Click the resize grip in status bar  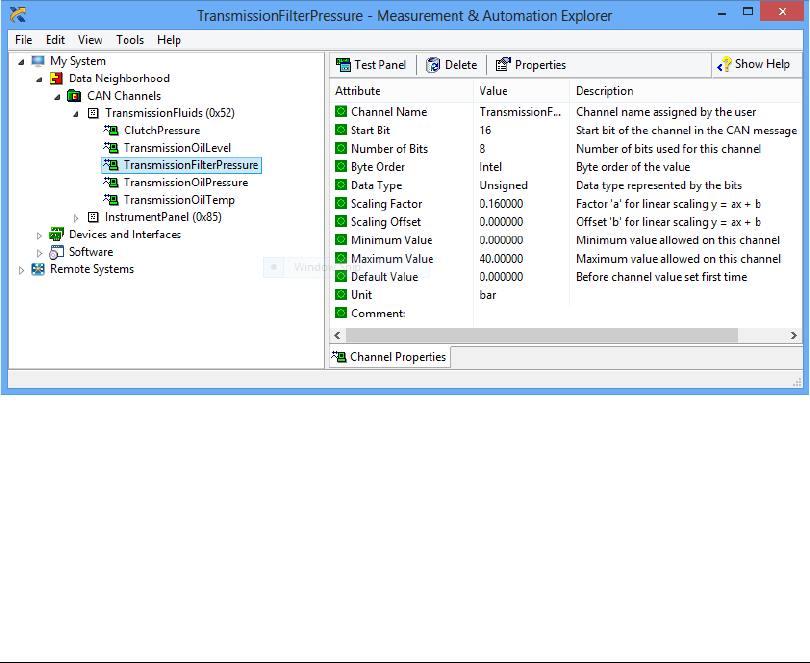tap(797, 382)
